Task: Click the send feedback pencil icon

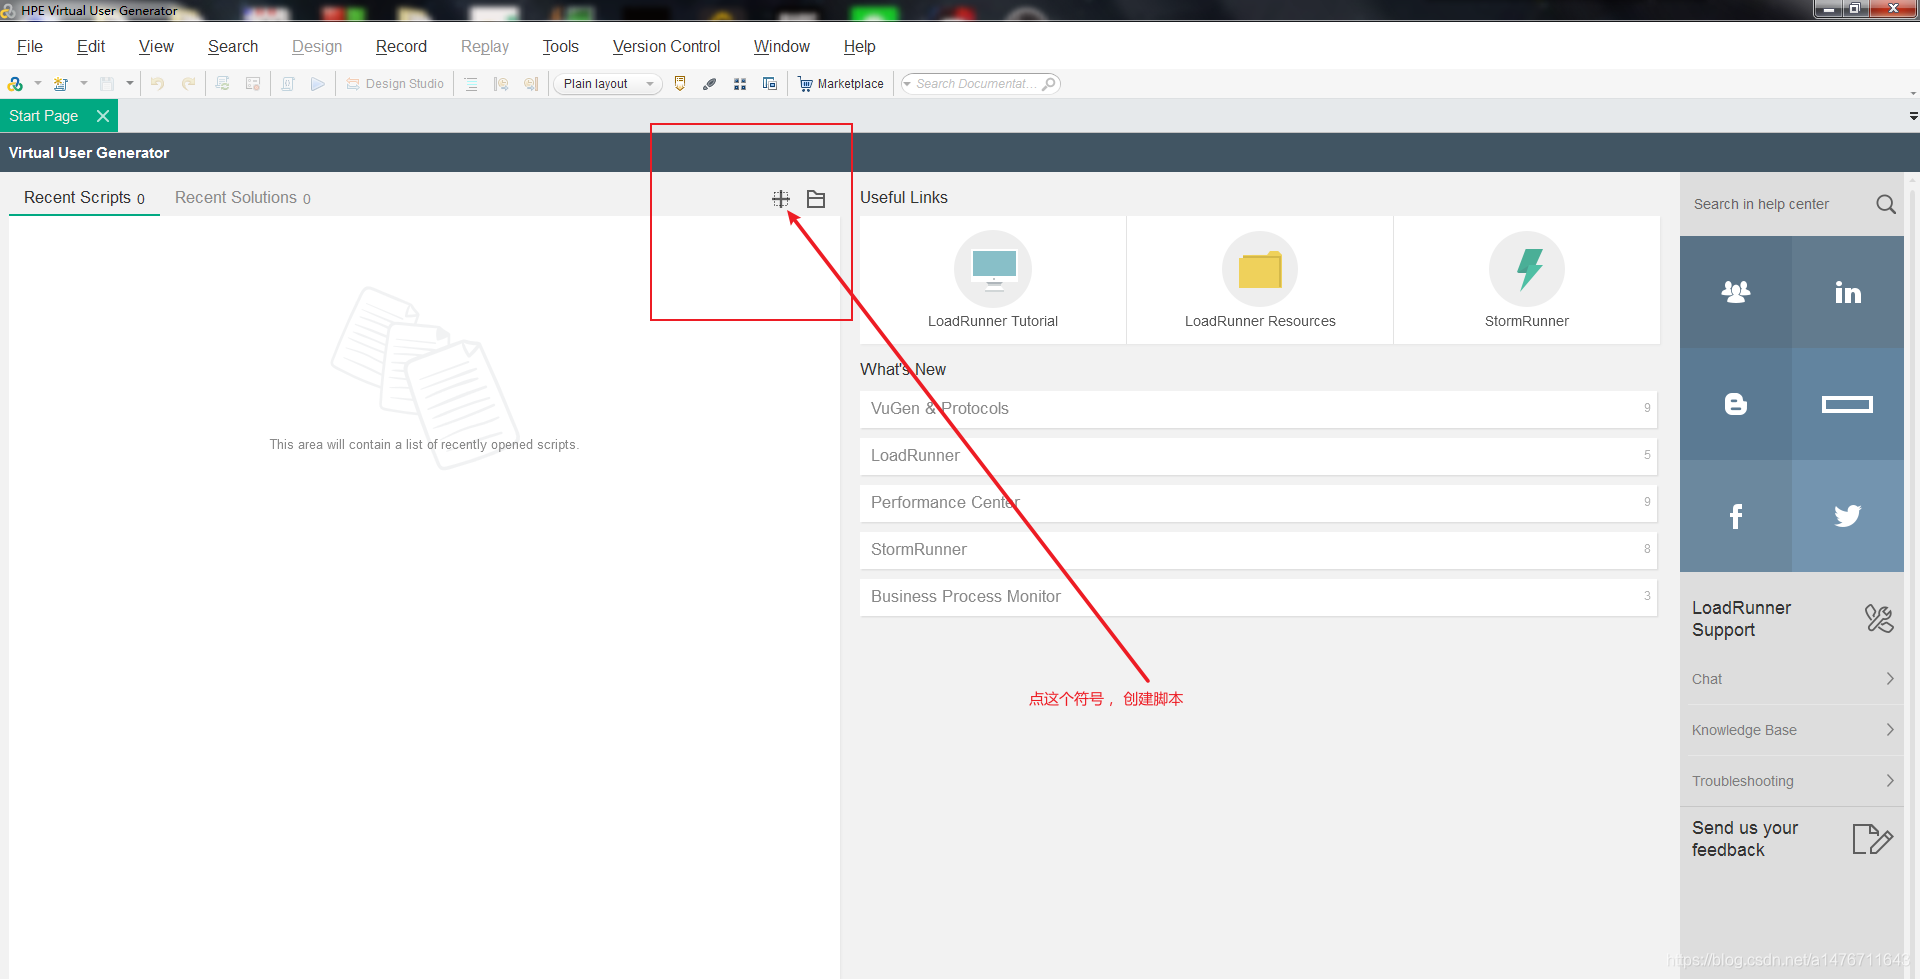Action: point(1872,839)
